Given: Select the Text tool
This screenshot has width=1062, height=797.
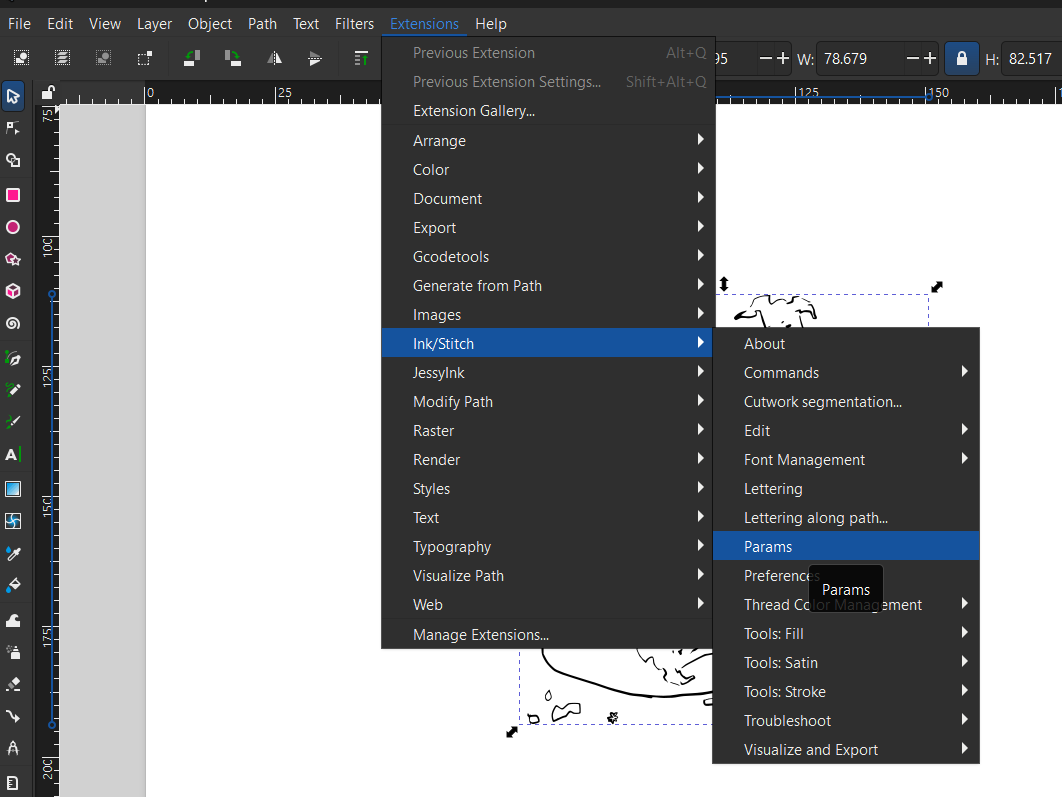Looking at the screenshot, I should (x=13, y=455).
